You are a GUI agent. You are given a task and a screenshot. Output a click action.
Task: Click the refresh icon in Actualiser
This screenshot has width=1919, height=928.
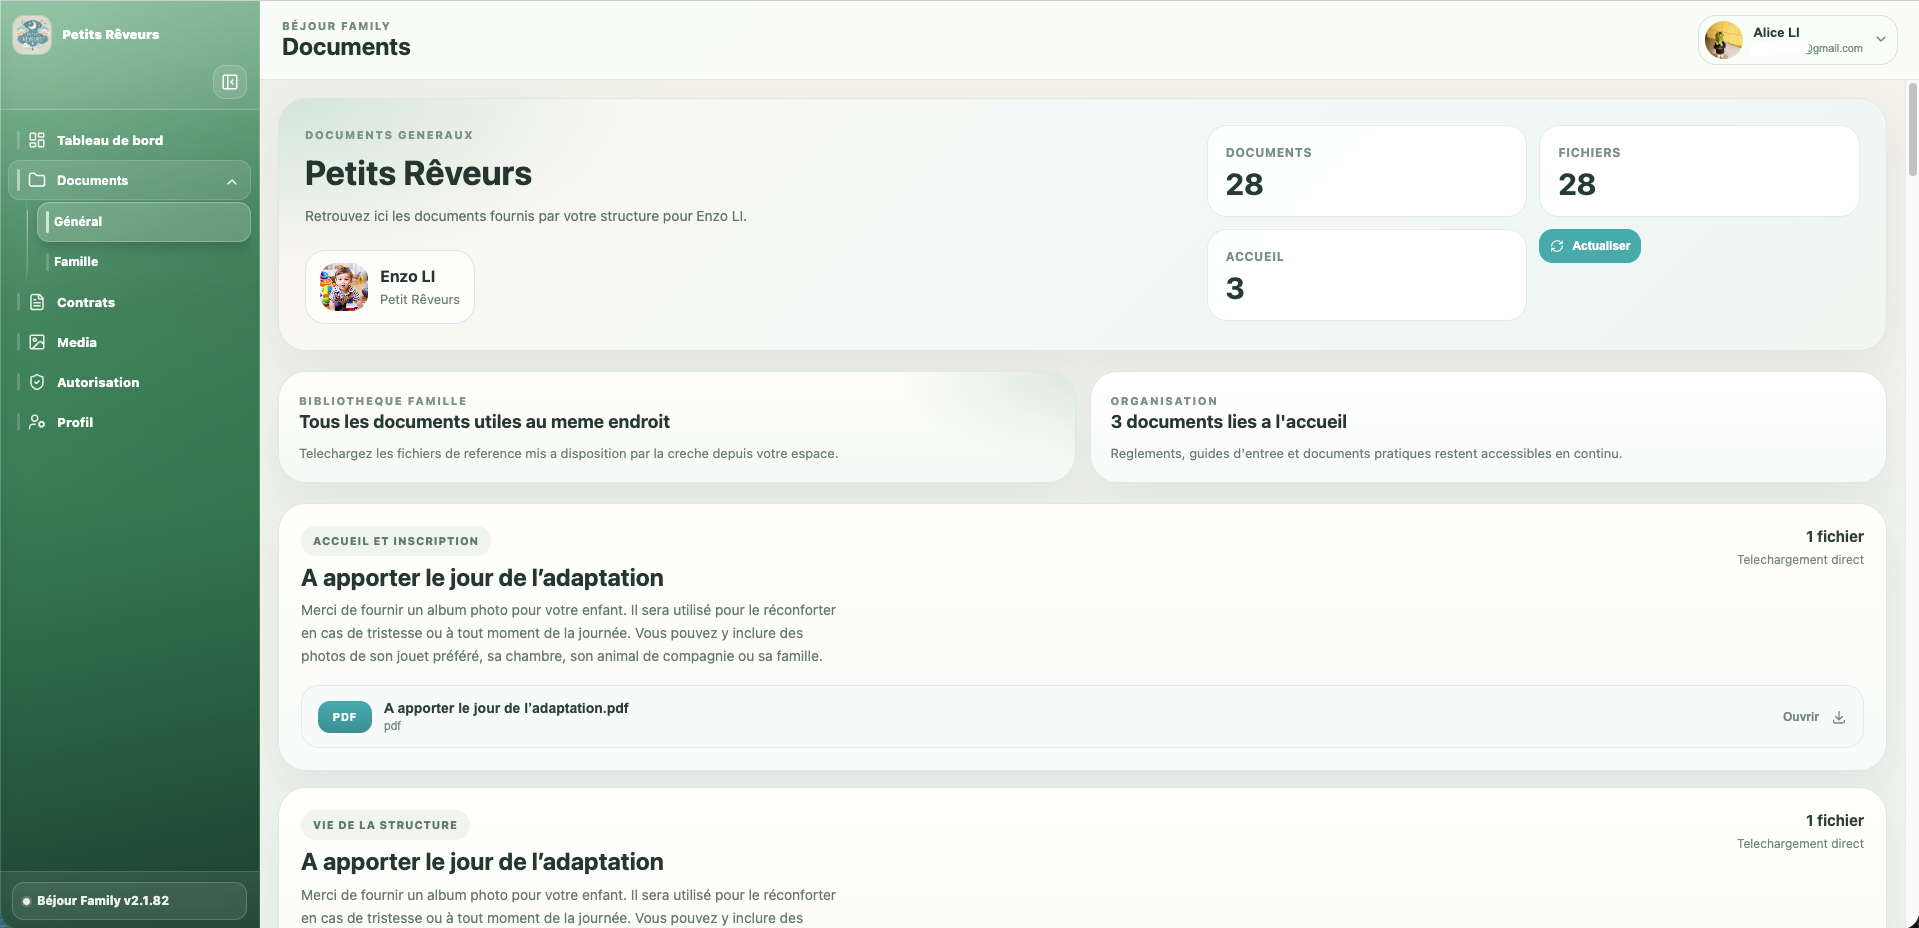pos(1557,246)
